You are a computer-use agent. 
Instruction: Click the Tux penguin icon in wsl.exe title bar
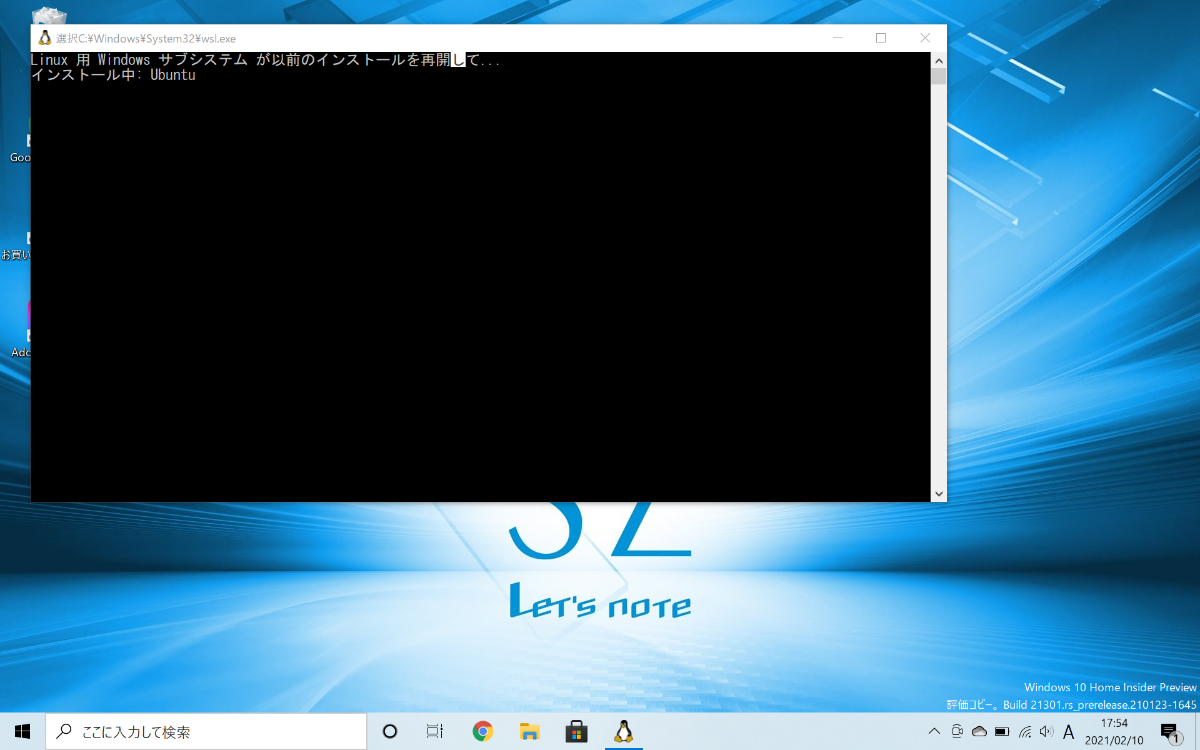click(44, 38)
